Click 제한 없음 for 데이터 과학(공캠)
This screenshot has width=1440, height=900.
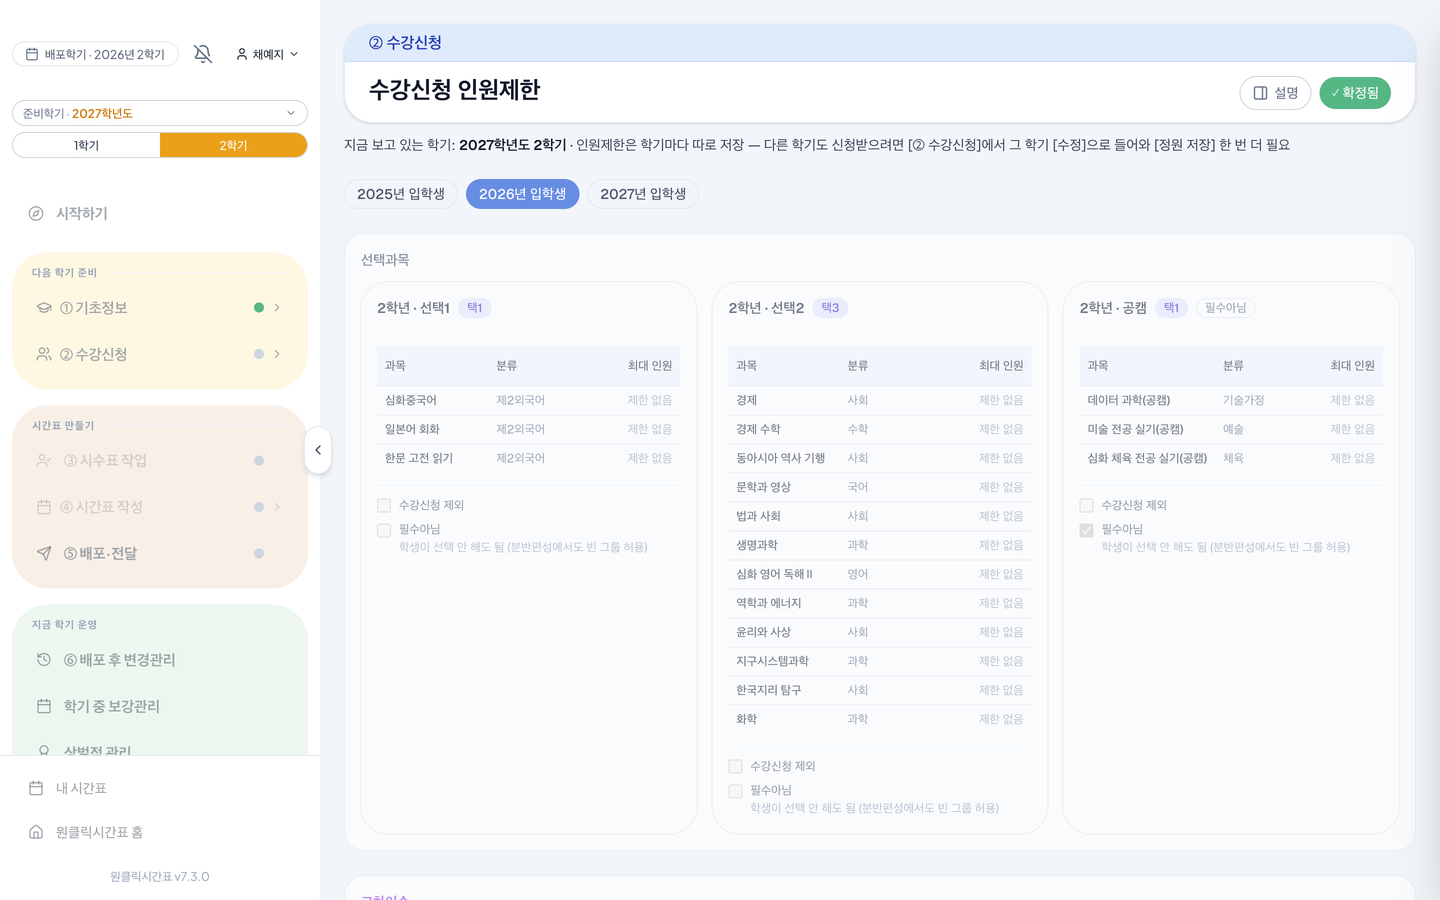(1352, 400)
